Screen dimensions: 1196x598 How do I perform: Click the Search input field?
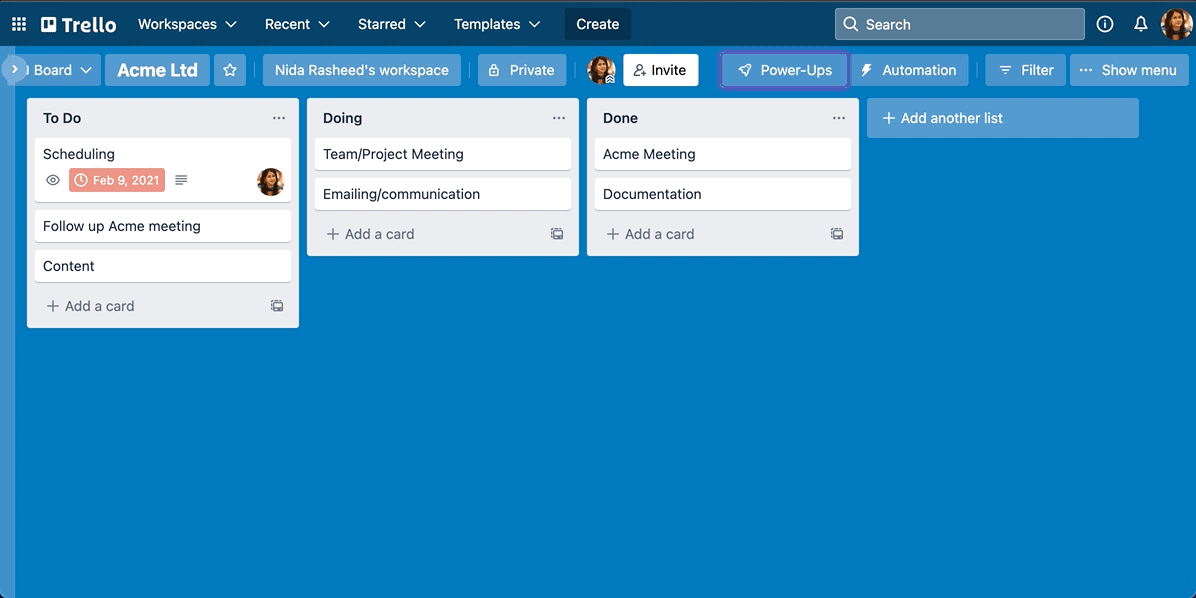(x=960, y=24)
